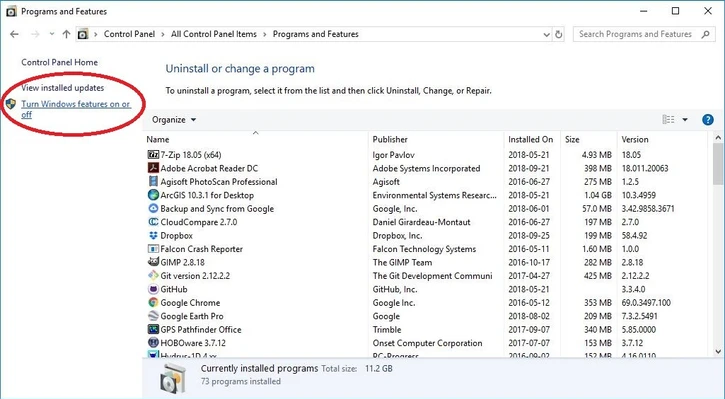Expand the chevron before Control Panel breadcrumb
The height and width of the screenshot is (399, 725).
[96, 34]
